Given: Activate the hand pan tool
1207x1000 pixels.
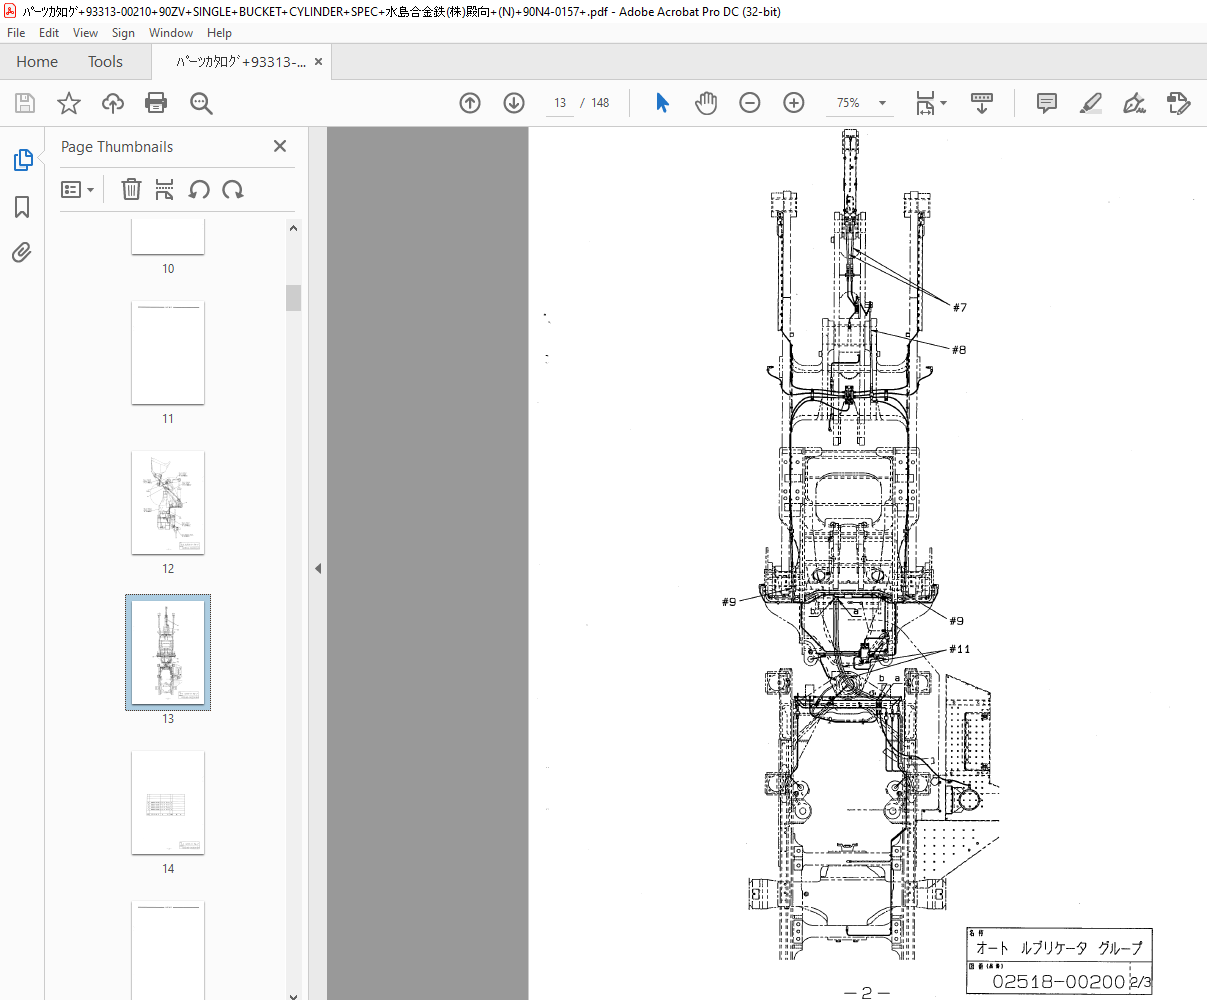Looking at the screenshot, I should 706,103.
